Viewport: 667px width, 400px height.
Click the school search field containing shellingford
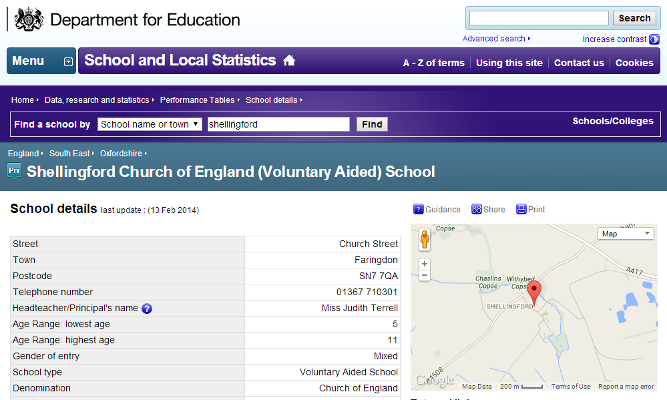click(x=279, y=124)
